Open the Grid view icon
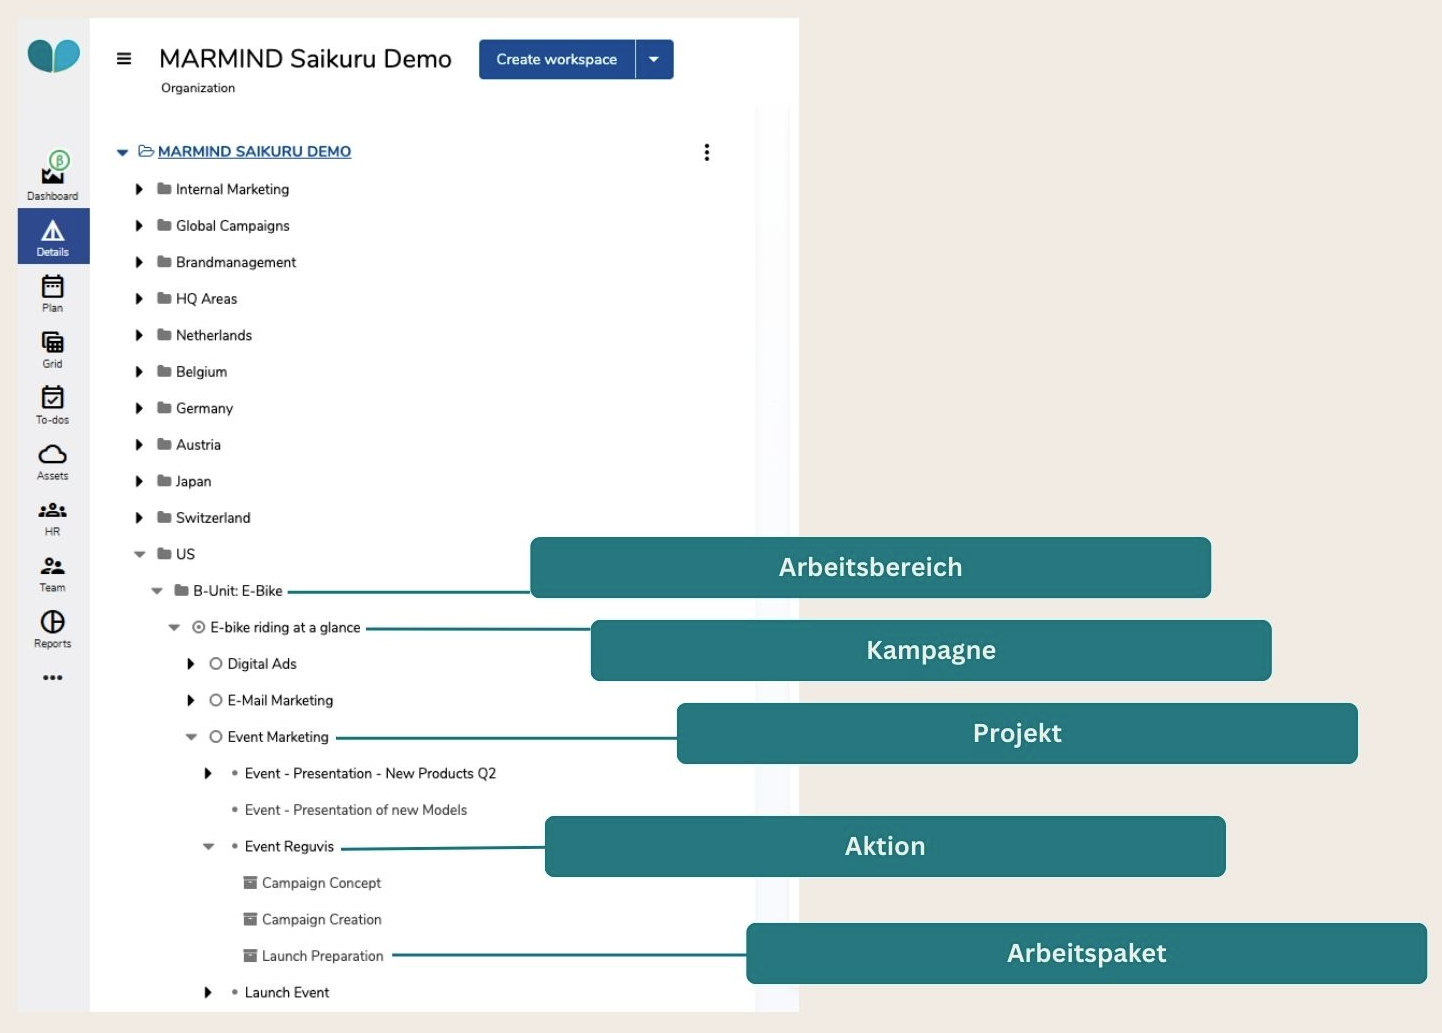This screenshot has width=1442, height=1033. (53, 348)
